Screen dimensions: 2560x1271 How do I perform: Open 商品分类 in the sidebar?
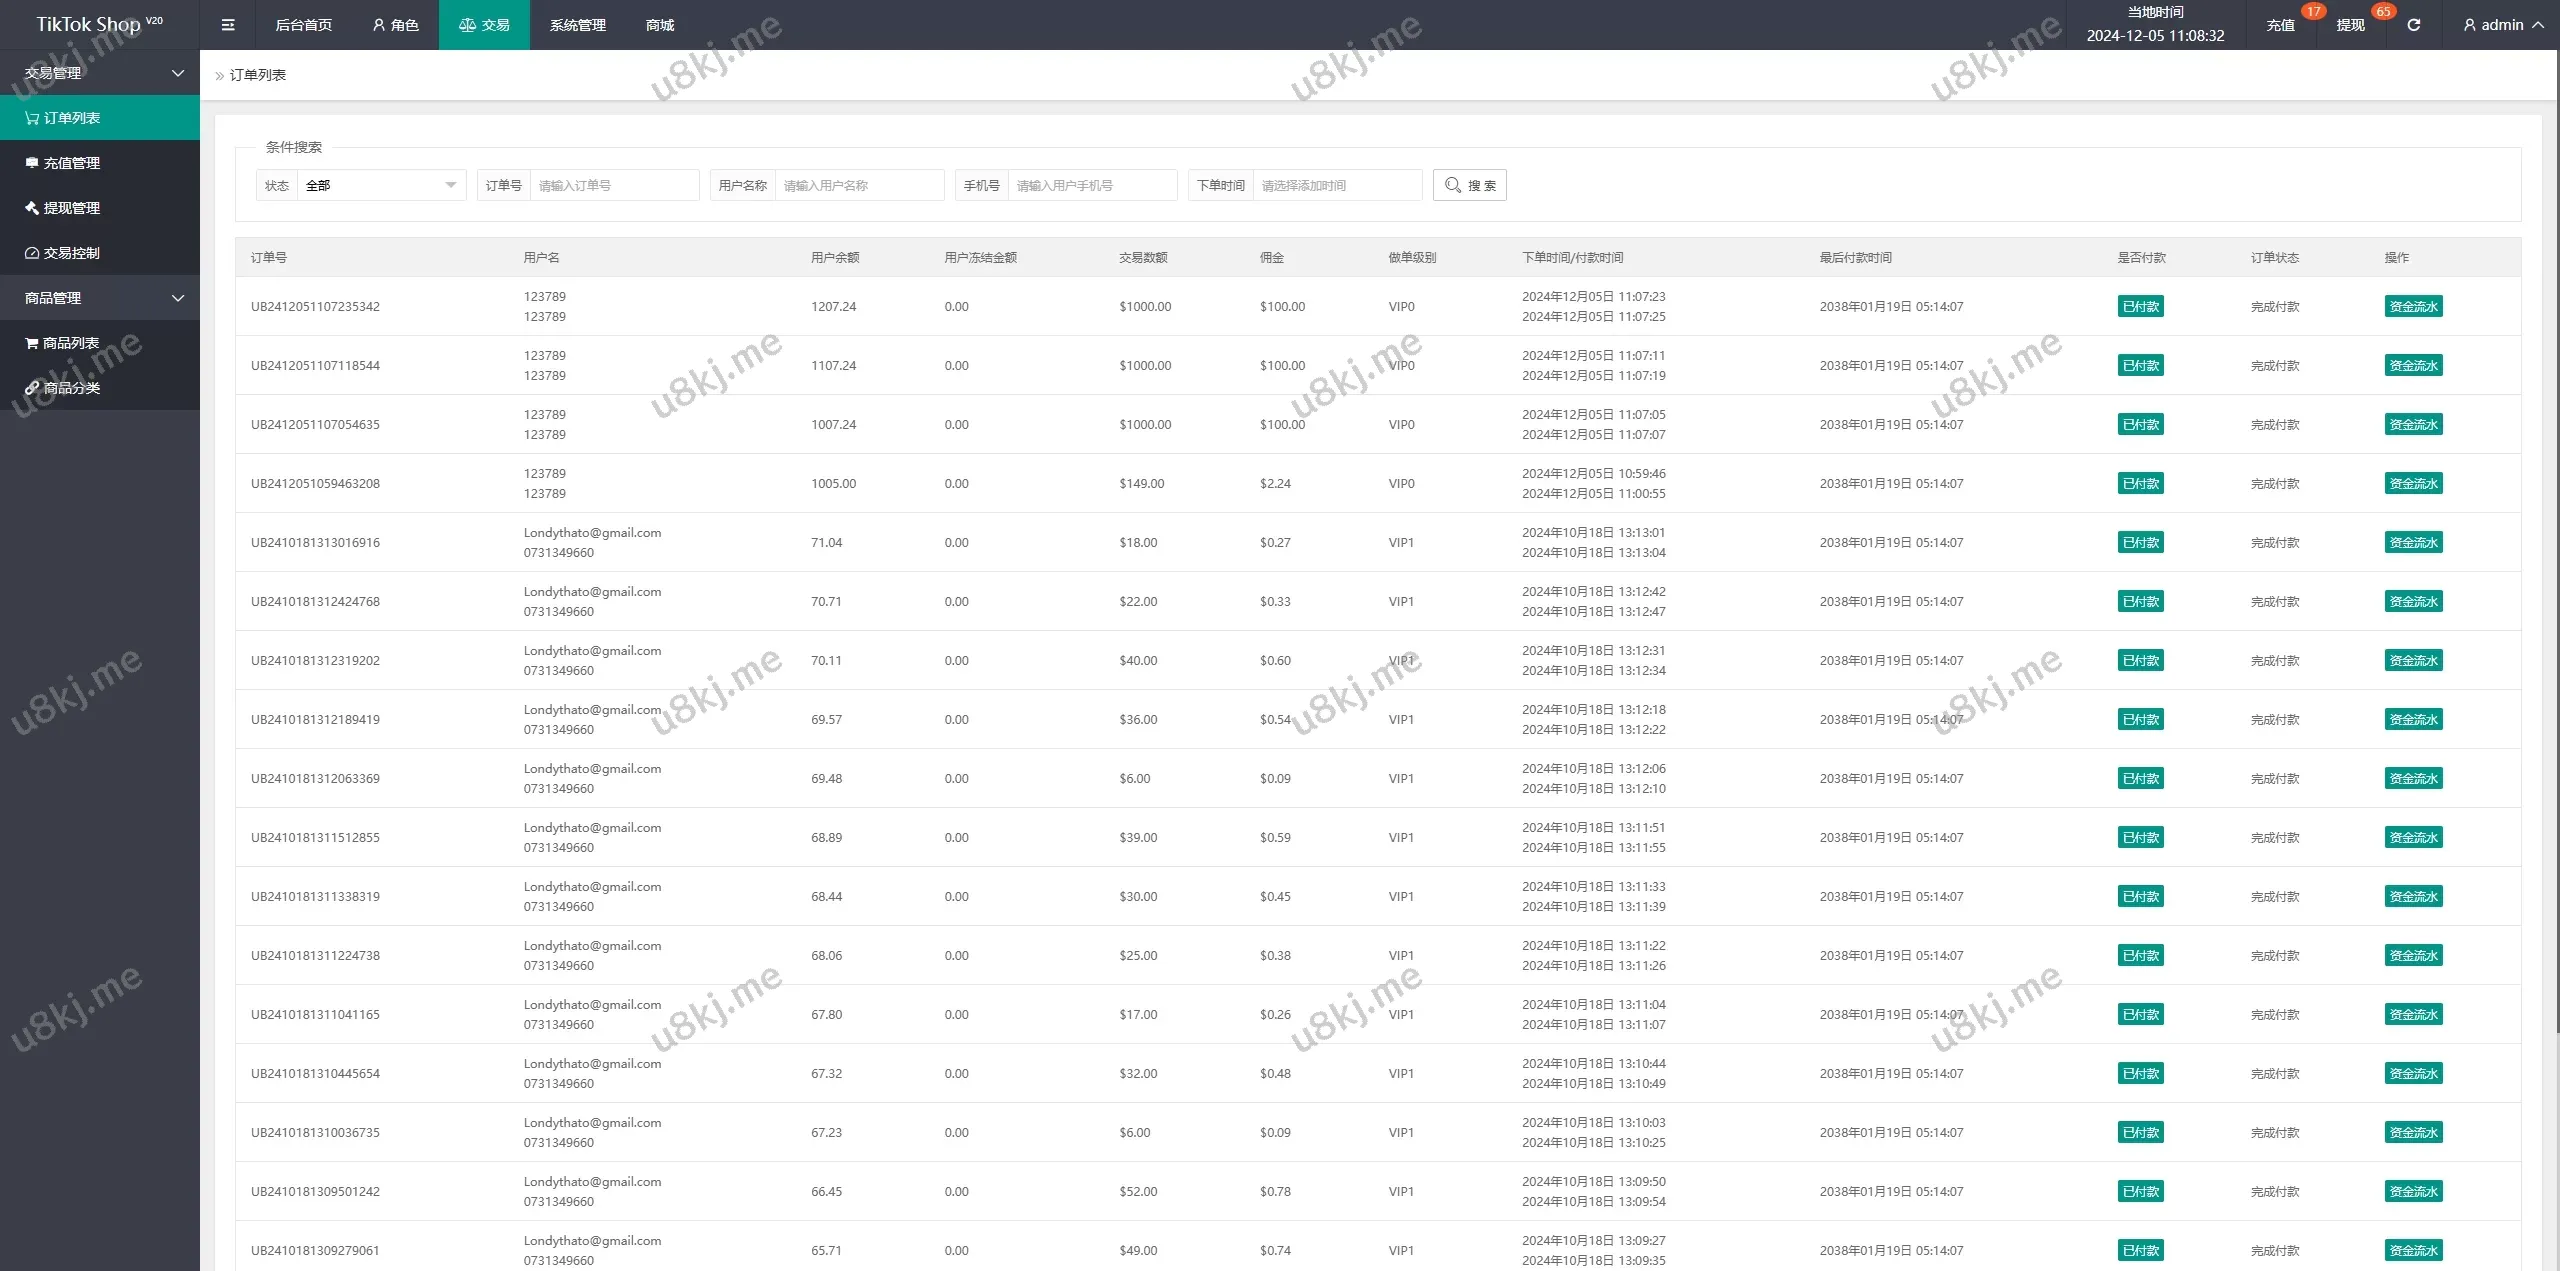(72, 388)
